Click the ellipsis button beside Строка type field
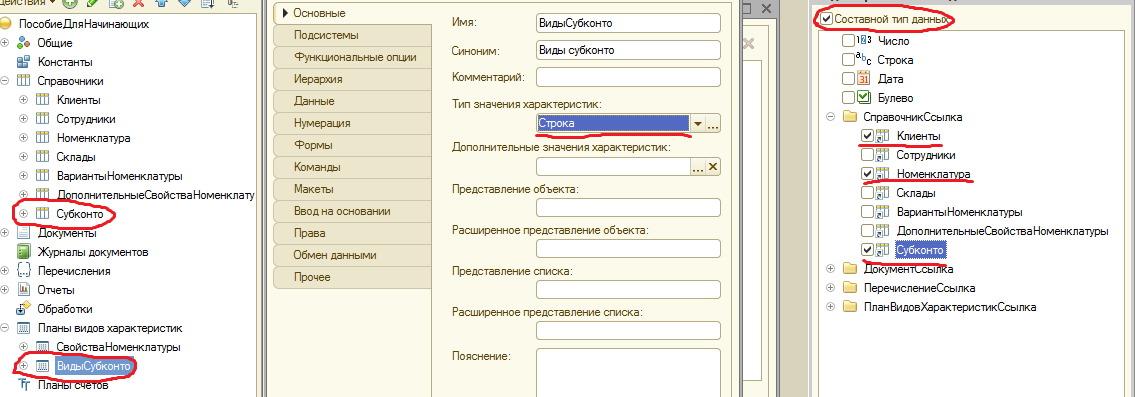The height and width of the screenshot is (397, 1135). (x=713, y=124)
